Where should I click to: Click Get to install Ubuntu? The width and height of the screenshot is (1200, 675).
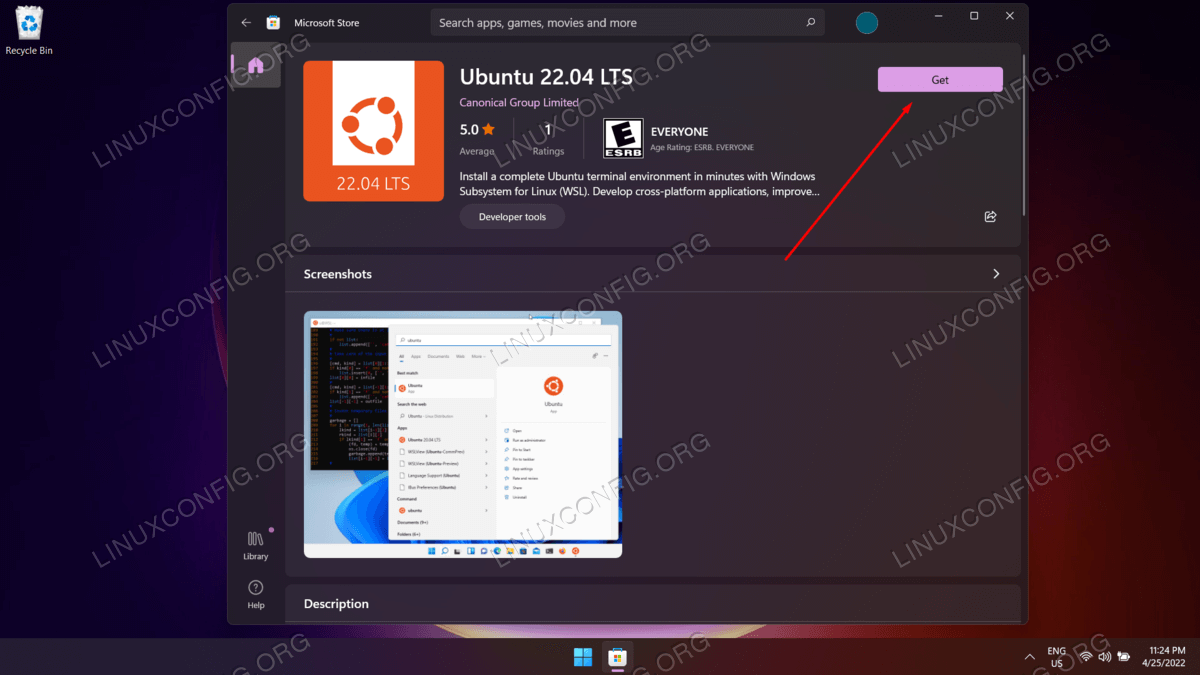[940, 80]
